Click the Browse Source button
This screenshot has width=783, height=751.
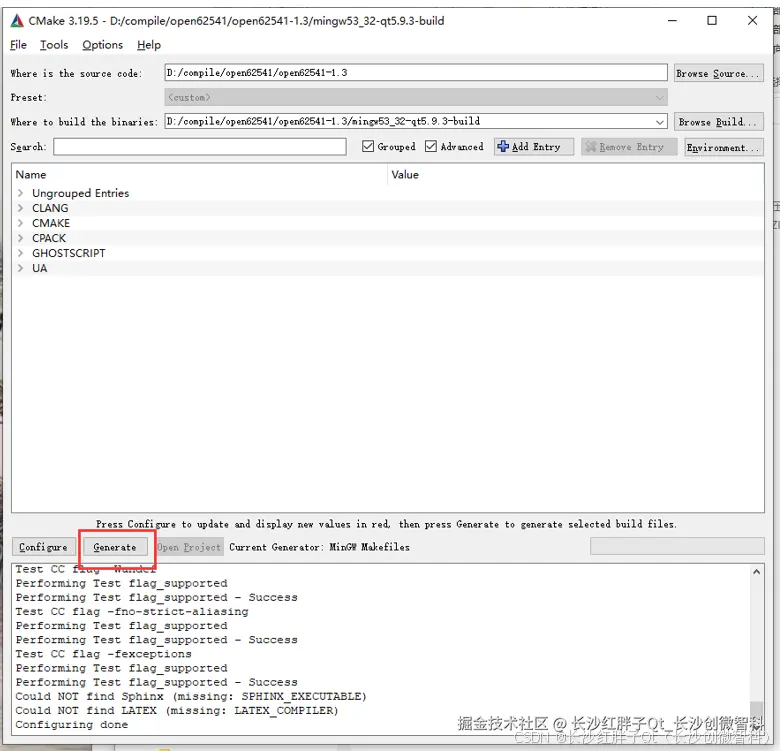coord(719,73)
